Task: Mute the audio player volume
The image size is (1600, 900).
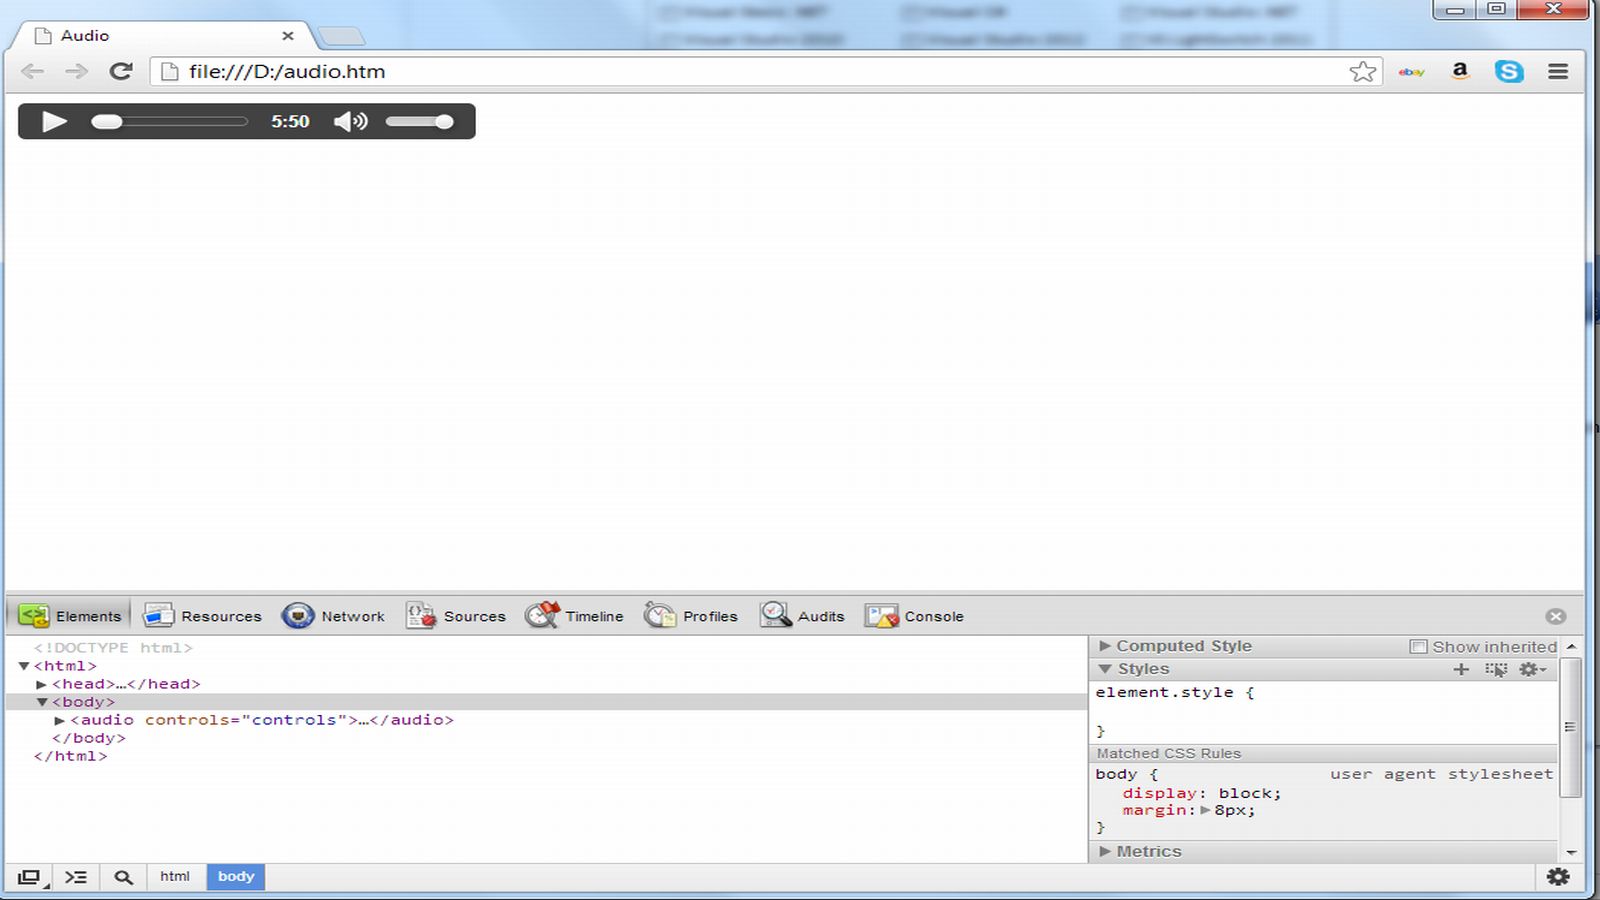Action: click(x=350, y=122)
